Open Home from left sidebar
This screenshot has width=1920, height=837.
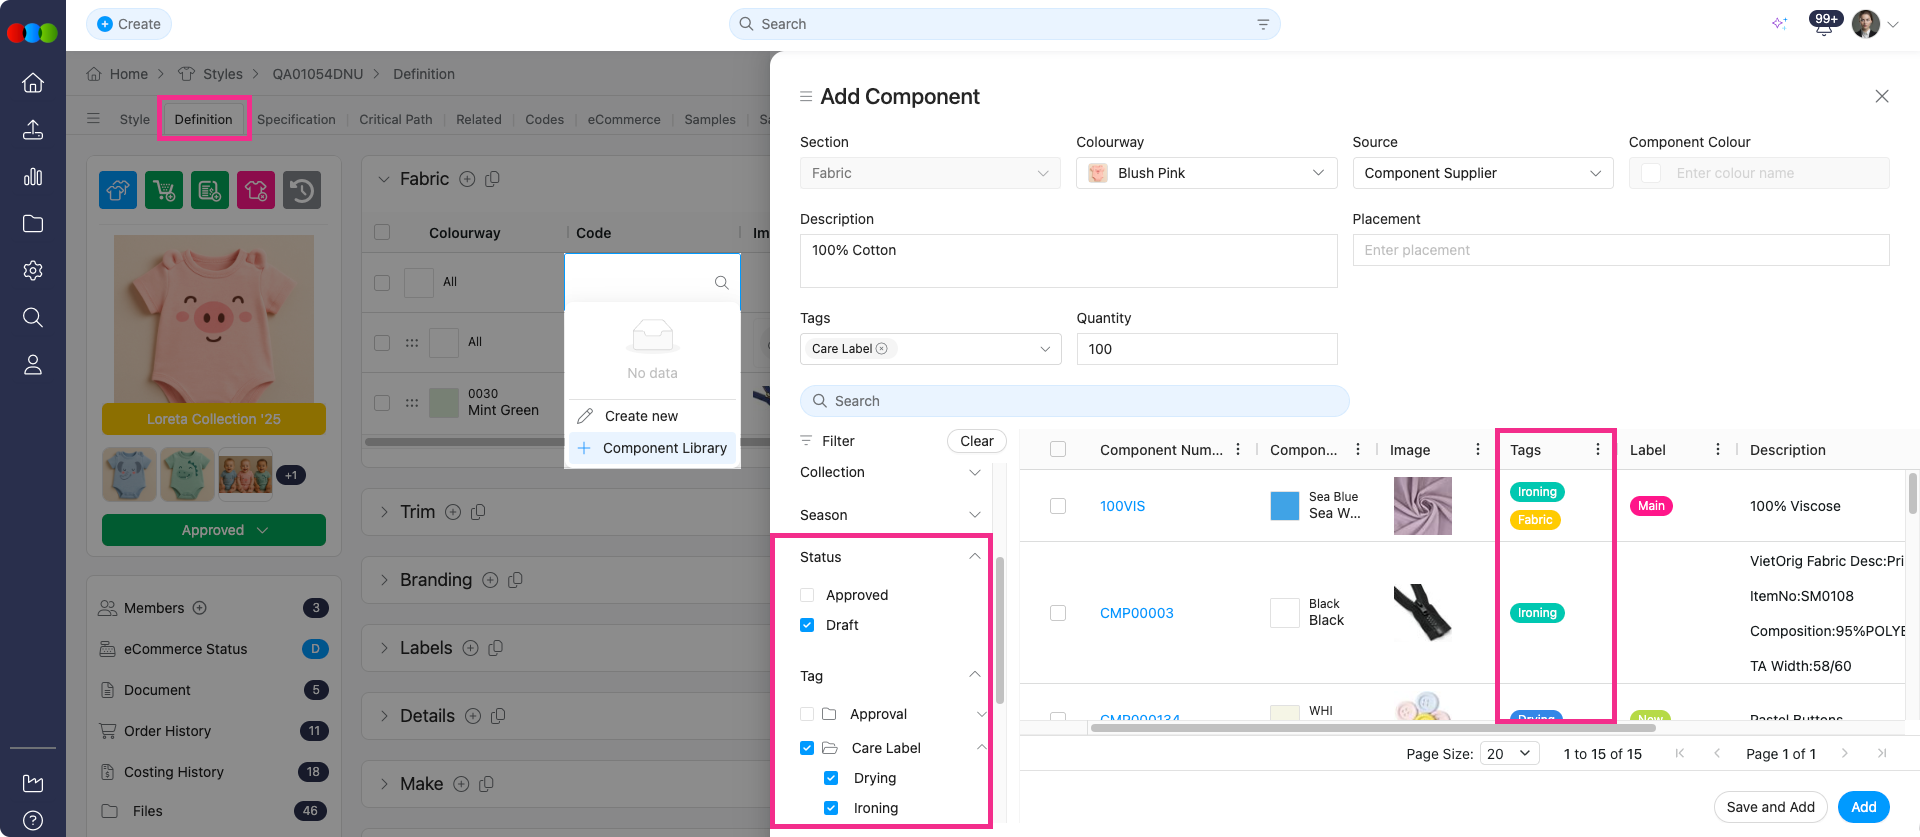click(x=33, y=83)
